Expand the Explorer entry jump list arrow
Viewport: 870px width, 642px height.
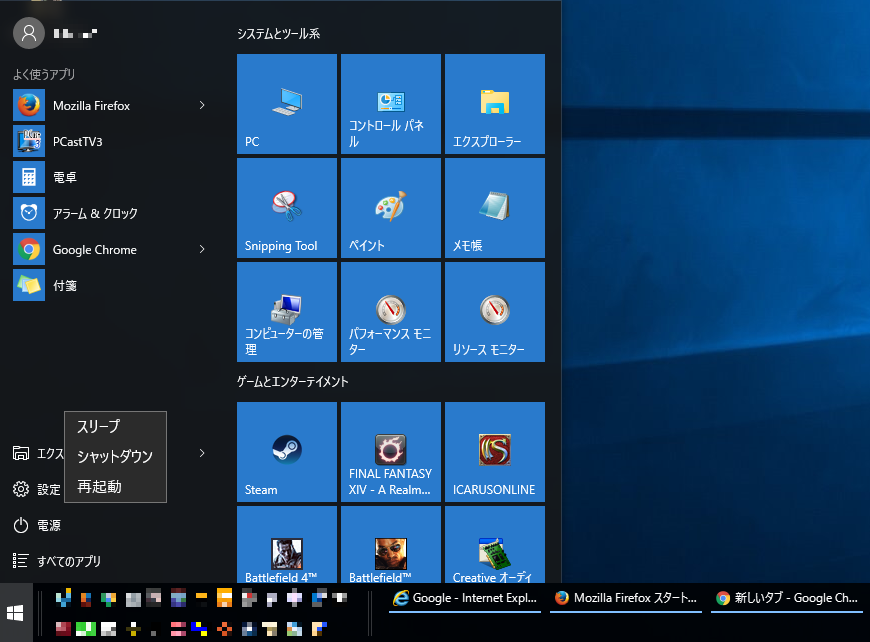tap(202, 453)
